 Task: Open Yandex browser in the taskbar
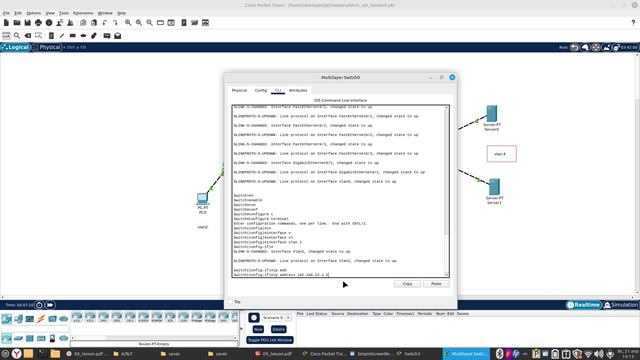pos(17,354)
